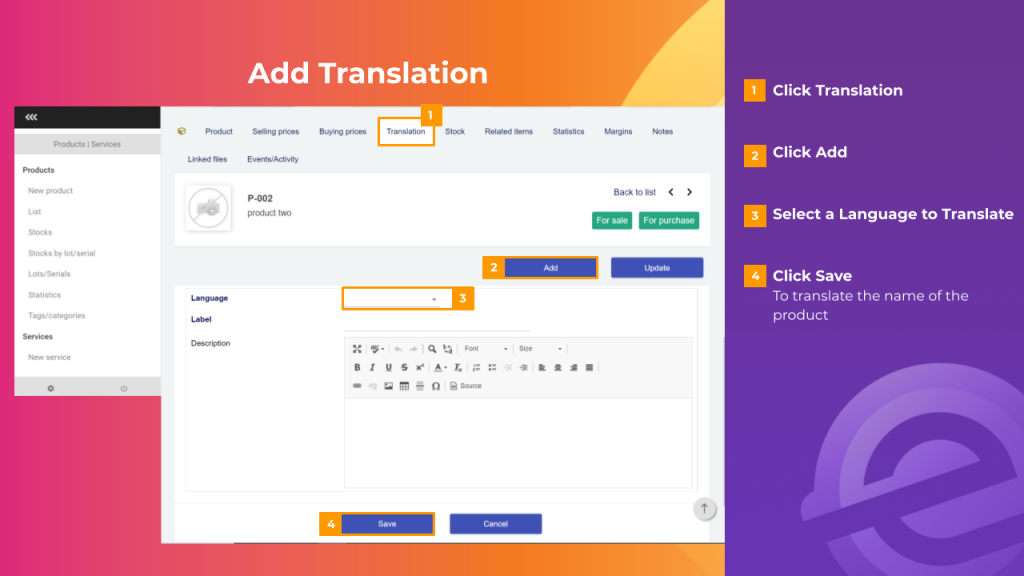The image size is (1024, 576).
Task: Click the Undo arrow in the editor toolbar
Action: (396, 348)
